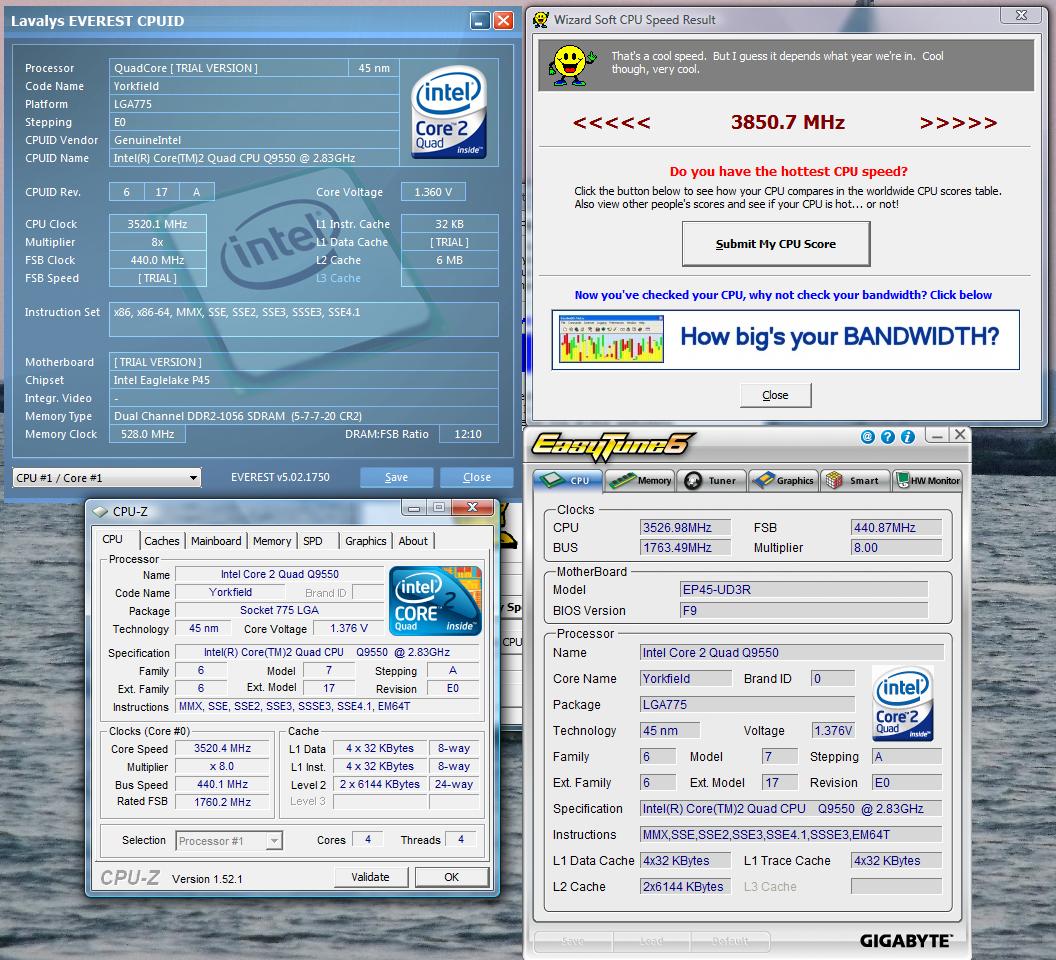The image size is (1056, 960).
Task: Click the Validate button in CPU-Z
Action: (x=370, y=877)
